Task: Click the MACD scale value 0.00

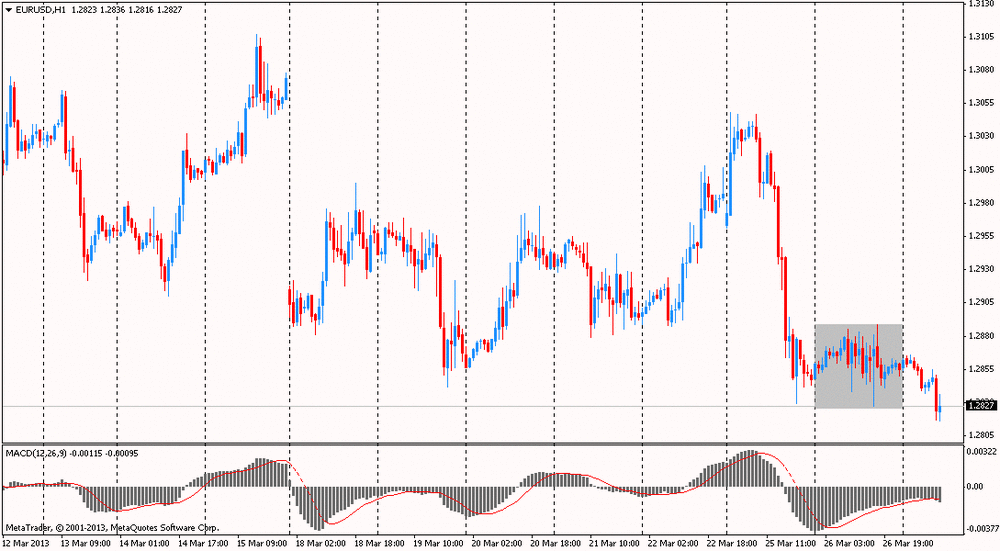Action: (x=976, y=487)
